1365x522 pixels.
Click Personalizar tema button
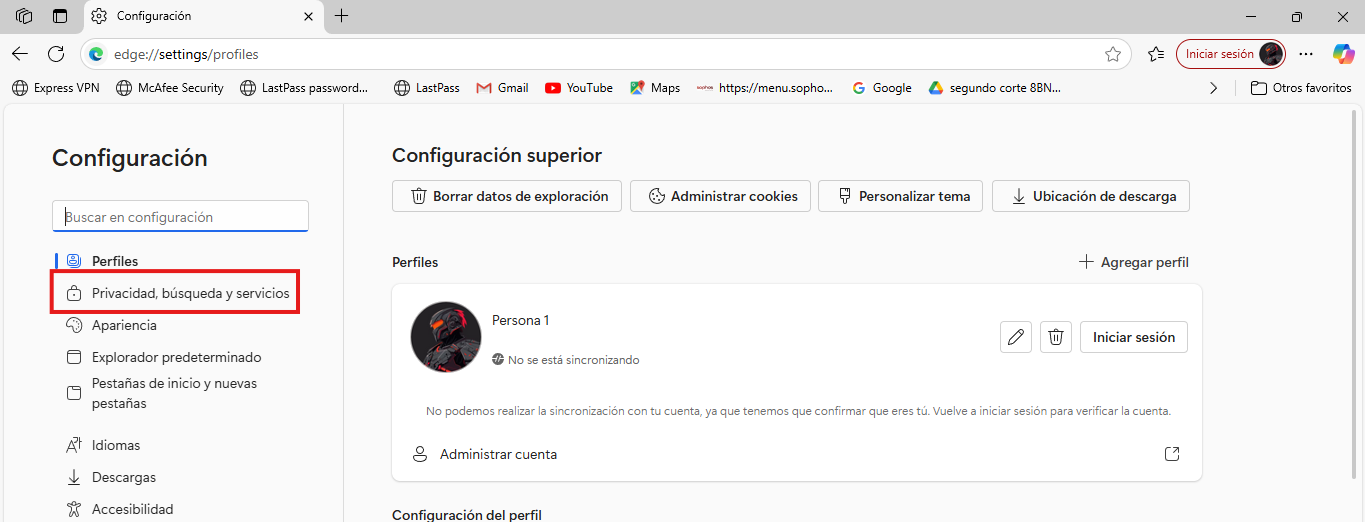point(901,196)
